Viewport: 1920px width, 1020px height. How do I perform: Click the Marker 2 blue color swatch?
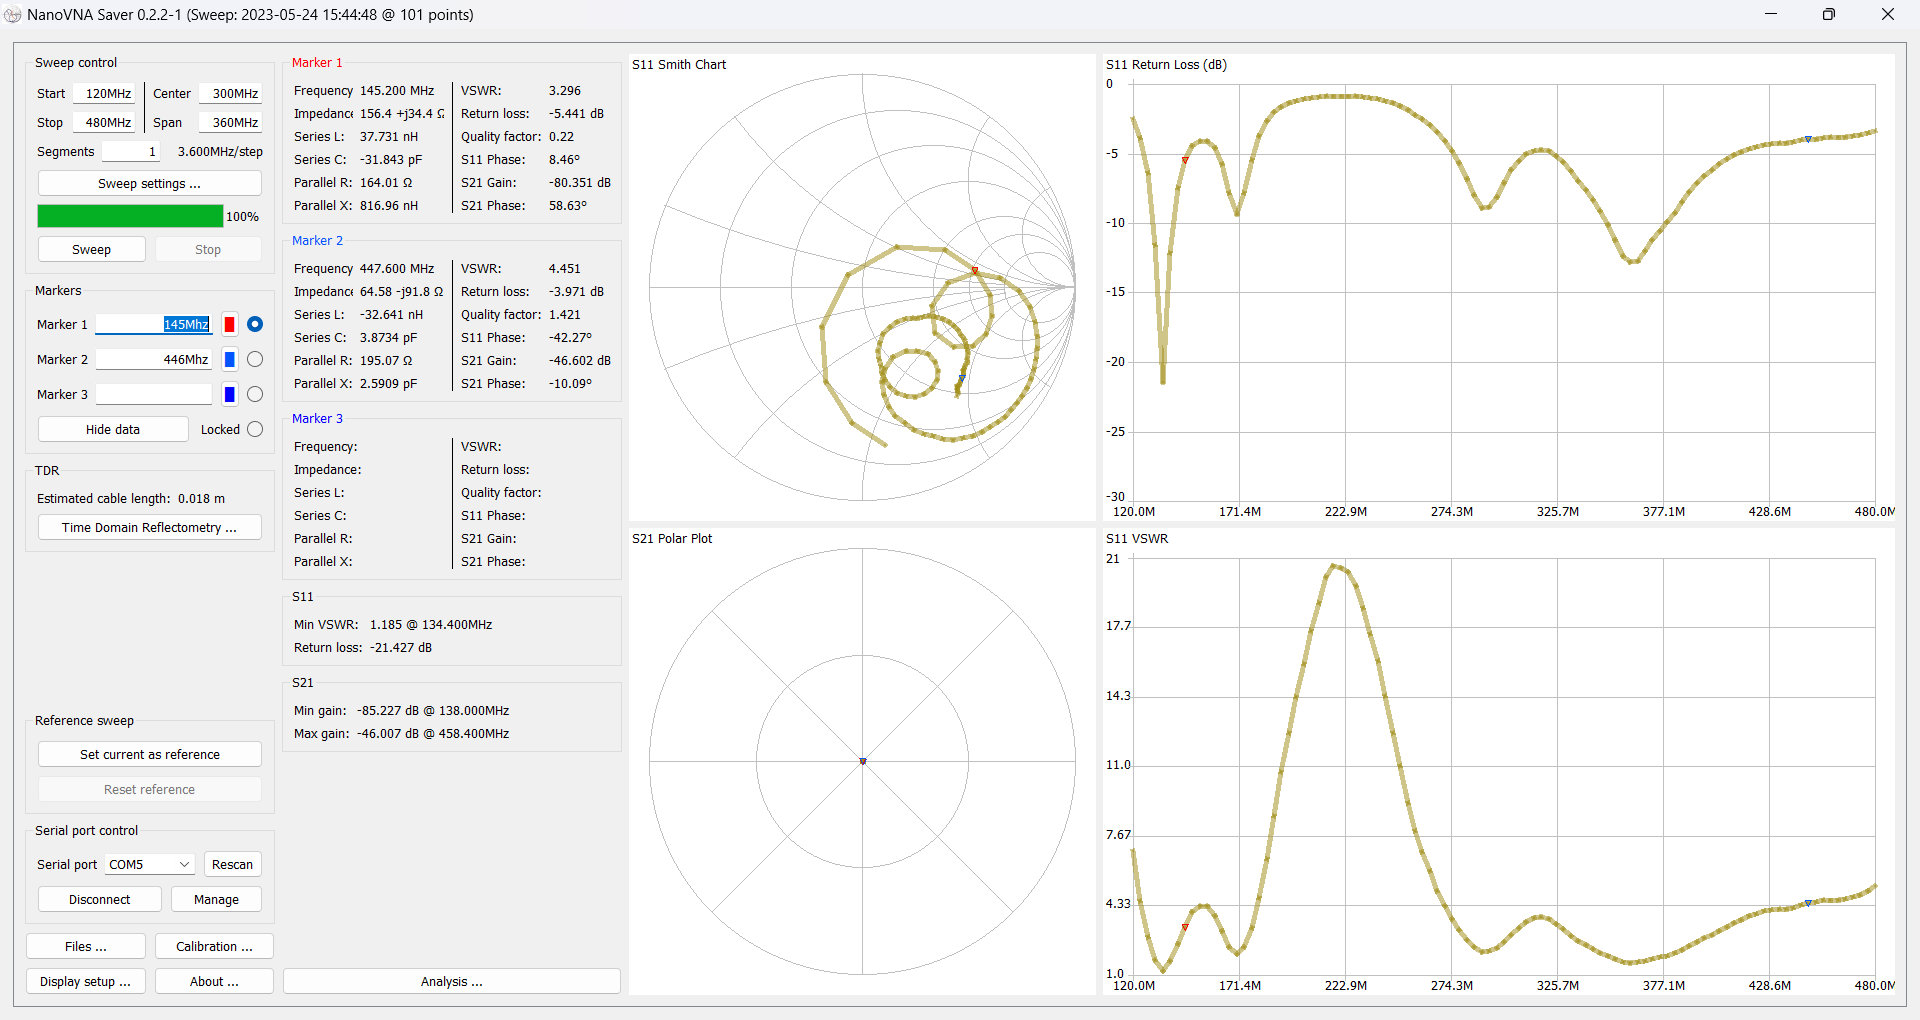[x=229, y=359]
